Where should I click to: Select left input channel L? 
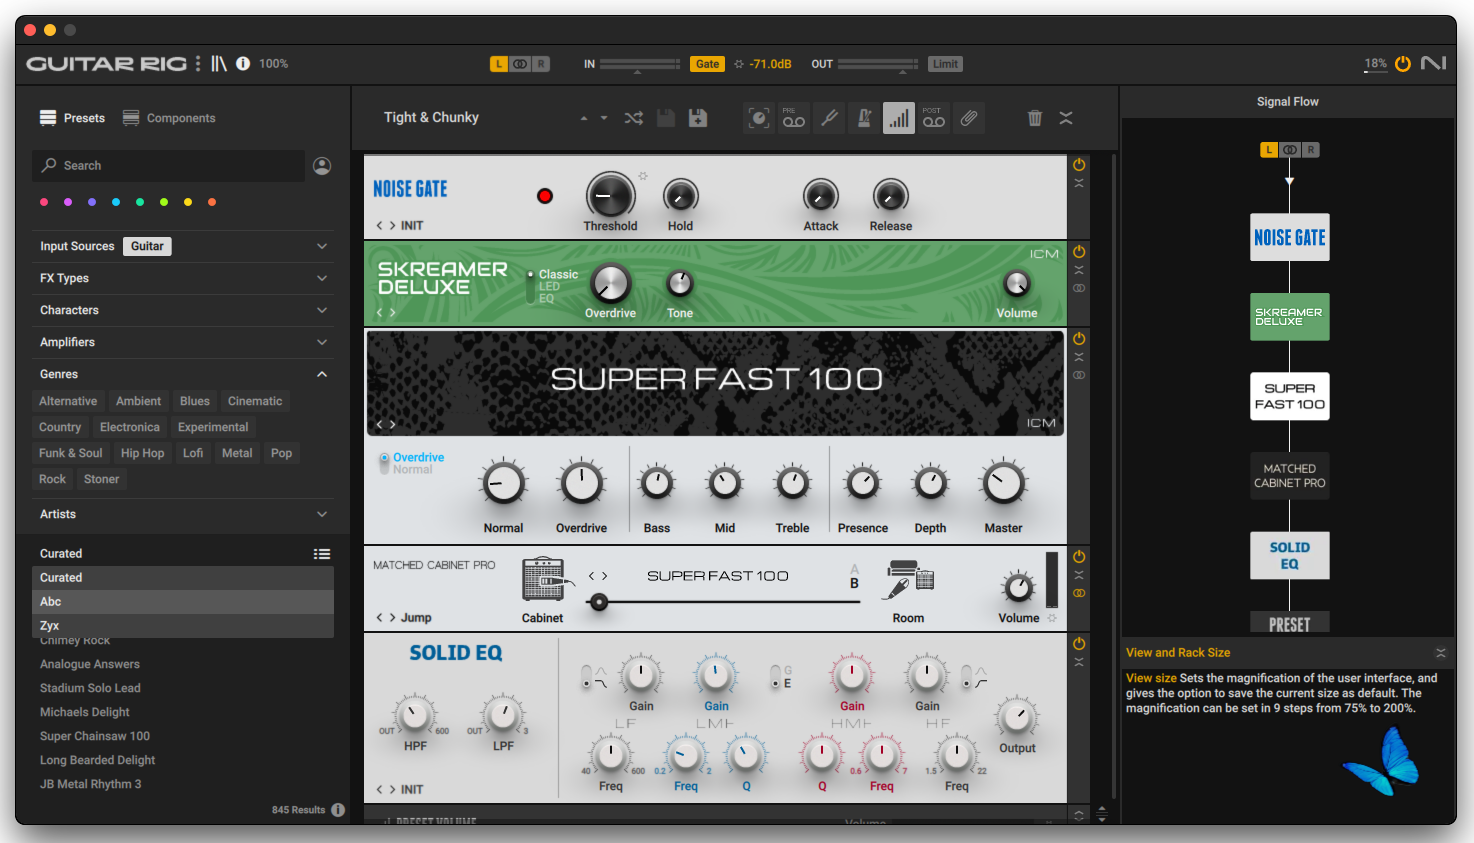point(498,64)
